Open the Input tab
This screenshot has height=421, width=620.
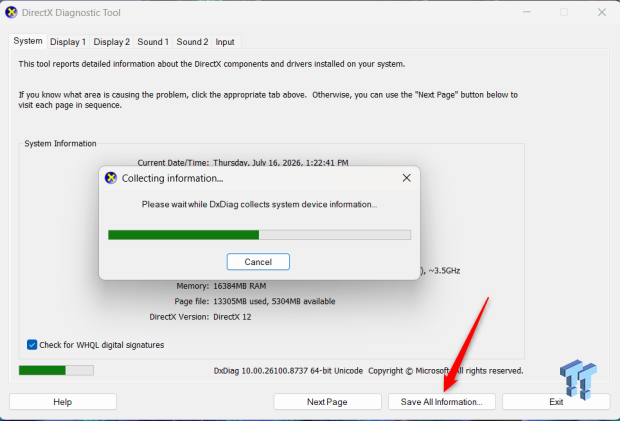pyautogui.click(x=225, y=42)
